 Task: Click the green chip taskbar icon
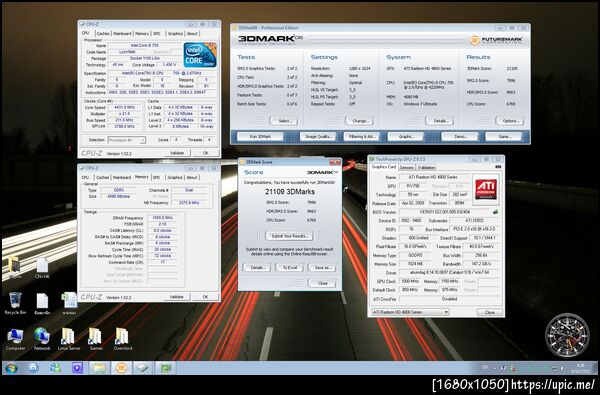[x=166, y=368]
